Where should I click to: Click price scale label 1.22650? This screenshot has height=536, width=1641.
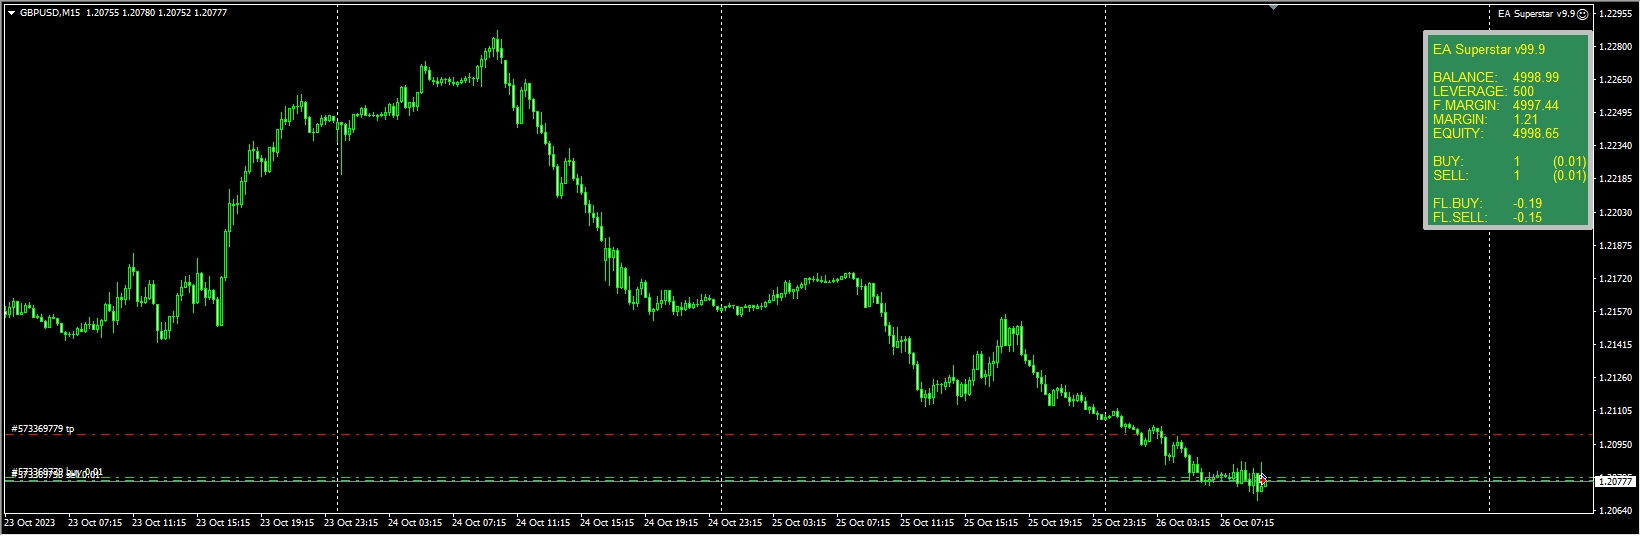pyautogui.click(x=1616, y=80)
